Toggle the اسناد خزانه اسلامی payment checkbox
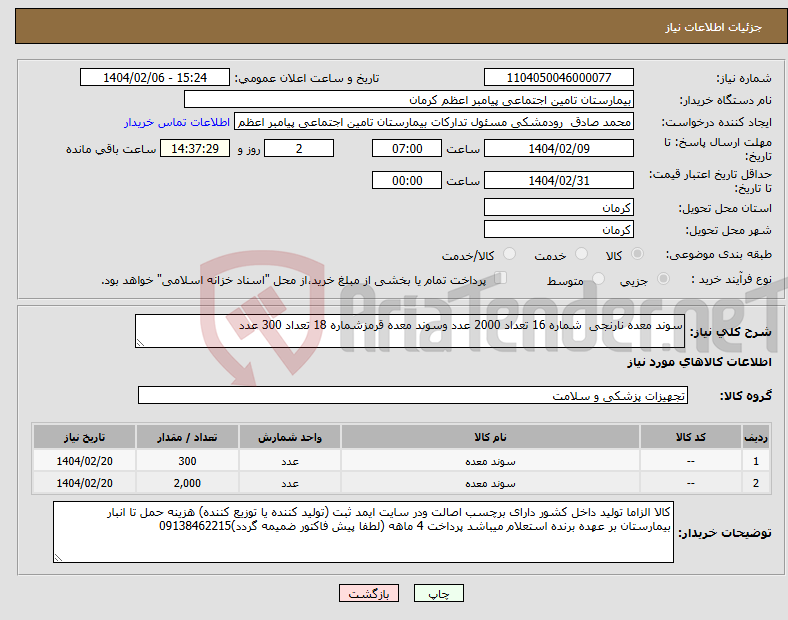Viewport: 788px width, 620px height. 501,278
